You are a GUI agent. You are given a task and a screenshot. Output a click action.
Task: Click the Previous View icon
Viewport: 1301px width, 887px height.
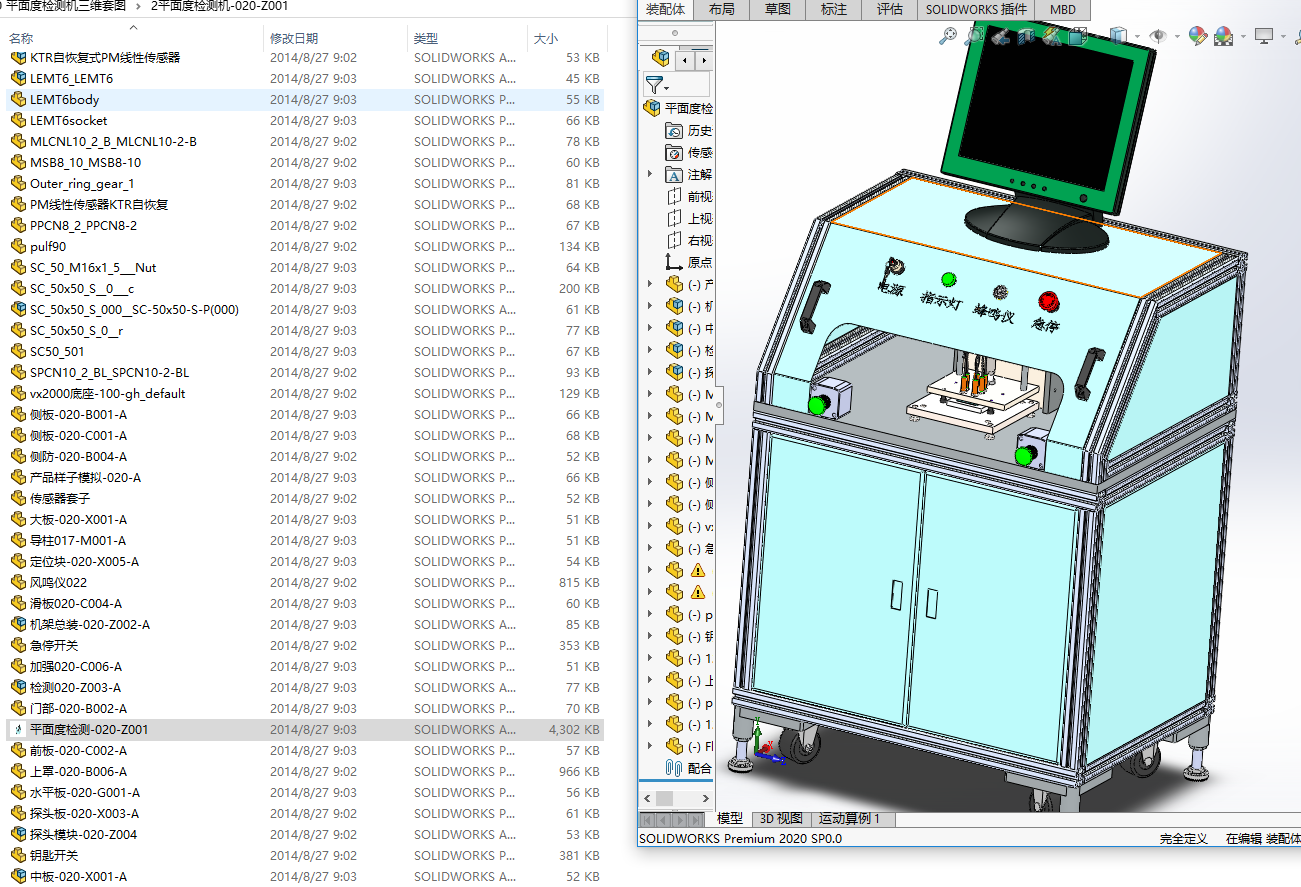pyautogui.click(x=999, y=37)
